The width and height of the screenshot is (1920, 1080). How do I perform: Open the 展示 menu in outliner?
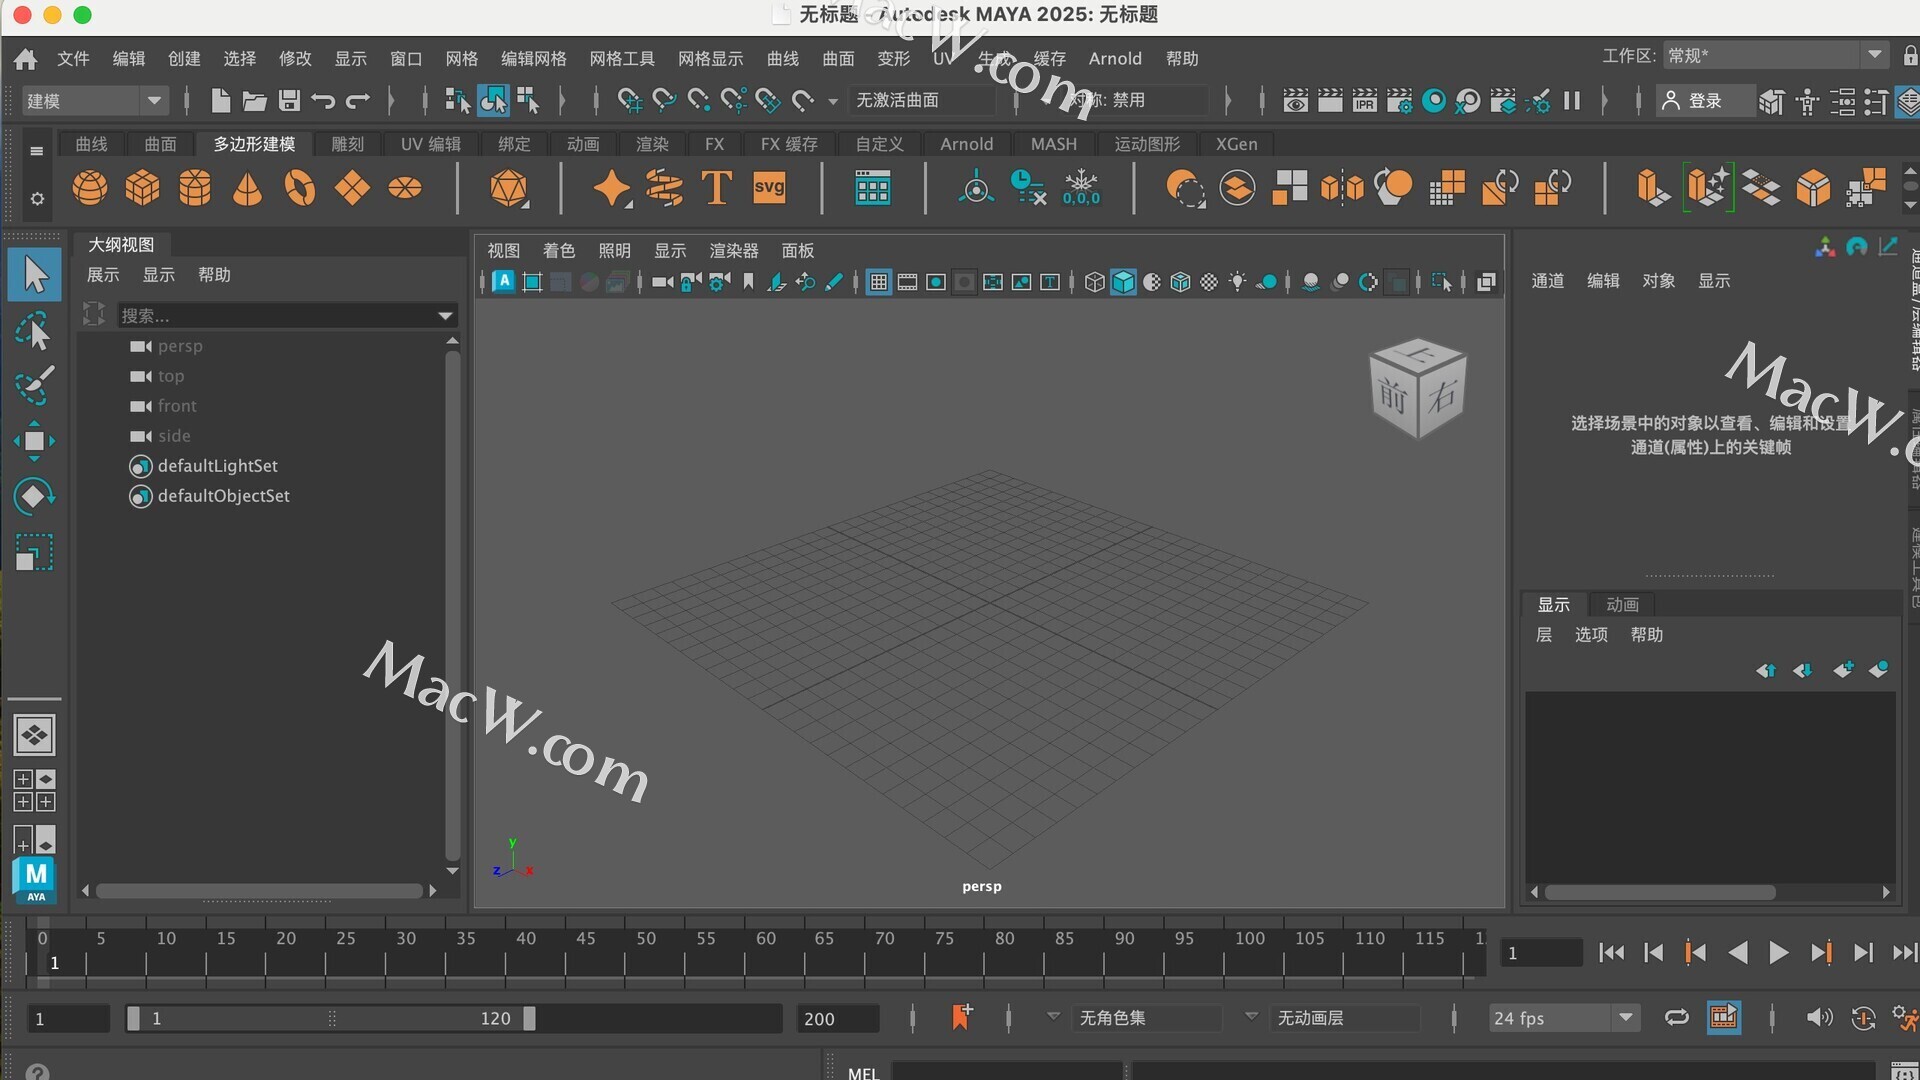point(103,275)
